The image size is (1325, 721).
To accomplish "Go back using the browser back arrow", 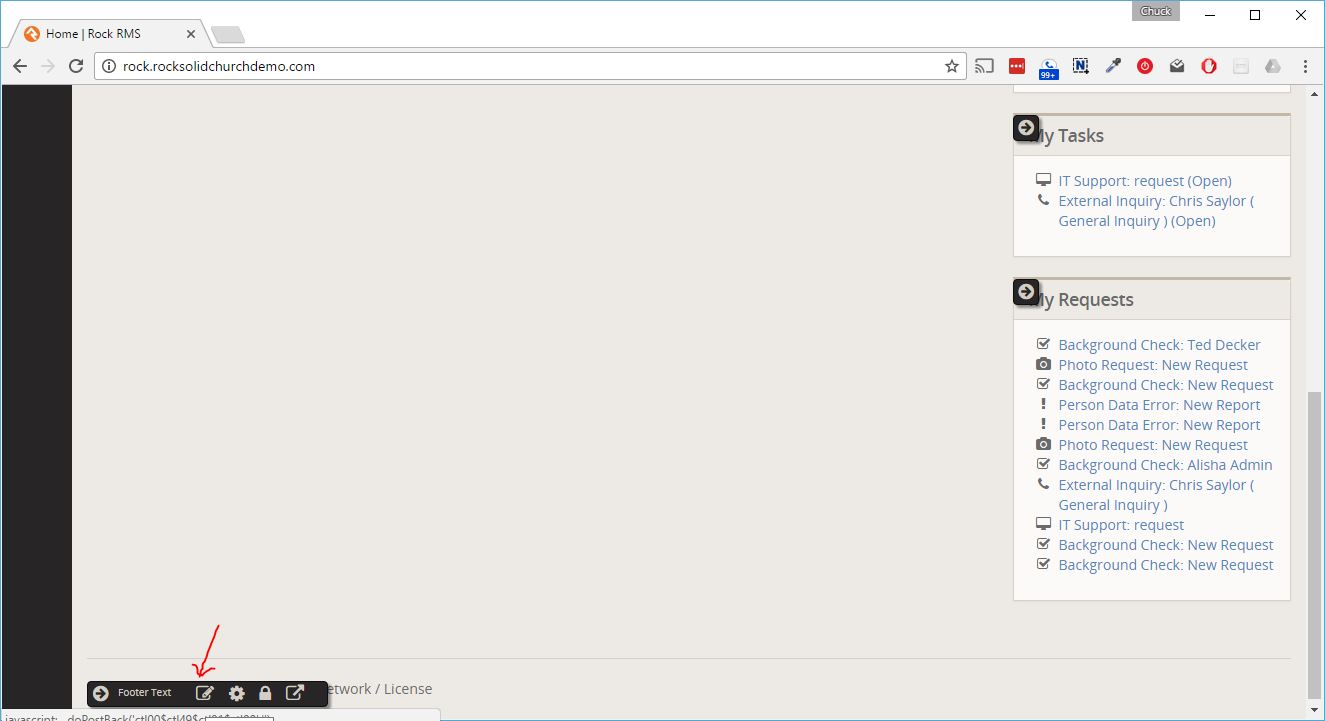I will pos(20,66).
